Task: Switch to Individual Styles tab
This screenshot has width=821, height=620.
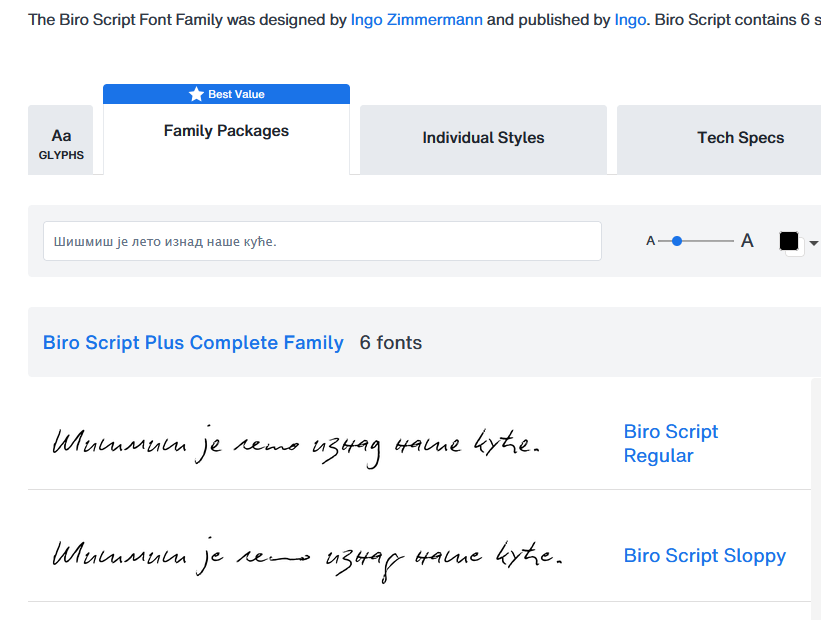Action: tap(483, 140)
